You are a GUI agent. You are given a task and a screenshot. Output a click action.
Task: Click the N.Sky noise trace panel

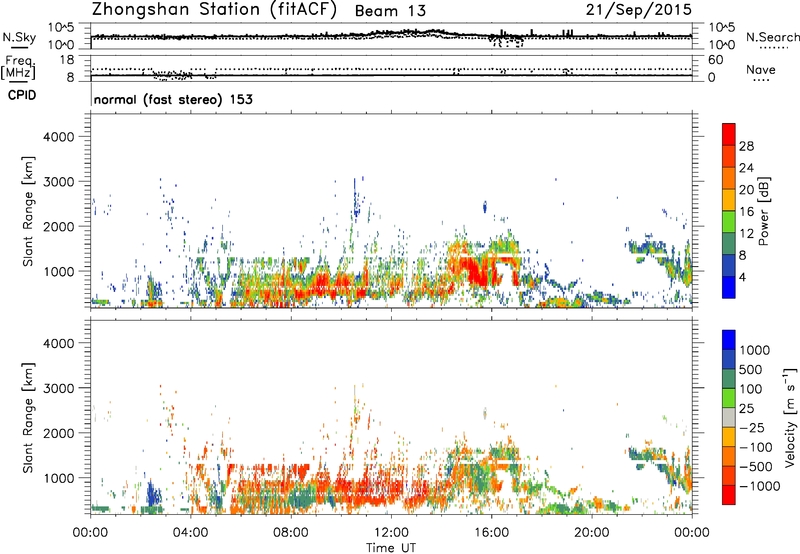[391, 36]
